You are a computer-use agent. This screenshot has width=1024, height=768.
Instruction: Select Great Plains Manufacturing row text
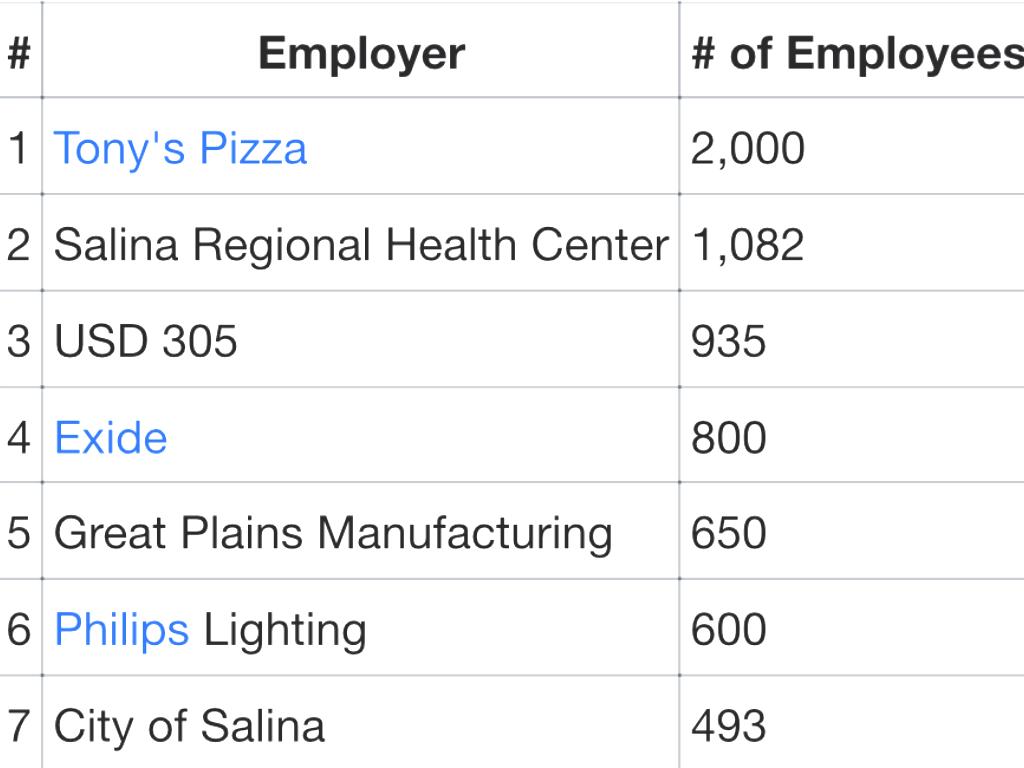[333, 533]
